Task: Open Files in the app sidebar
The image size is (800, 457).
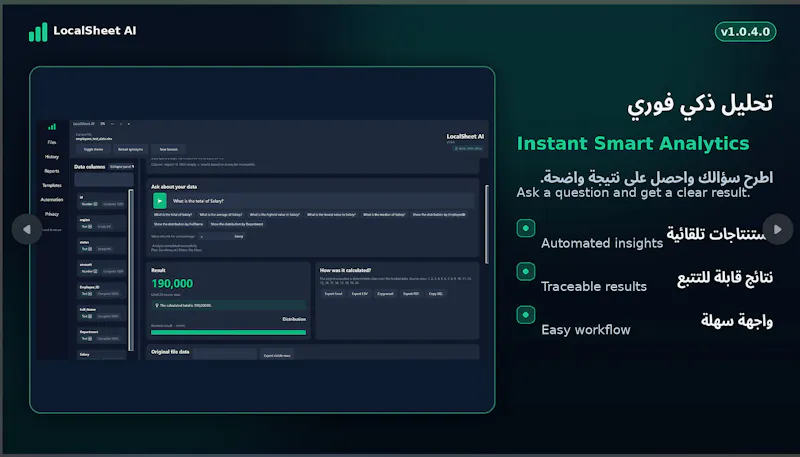Action: [52, 142]
